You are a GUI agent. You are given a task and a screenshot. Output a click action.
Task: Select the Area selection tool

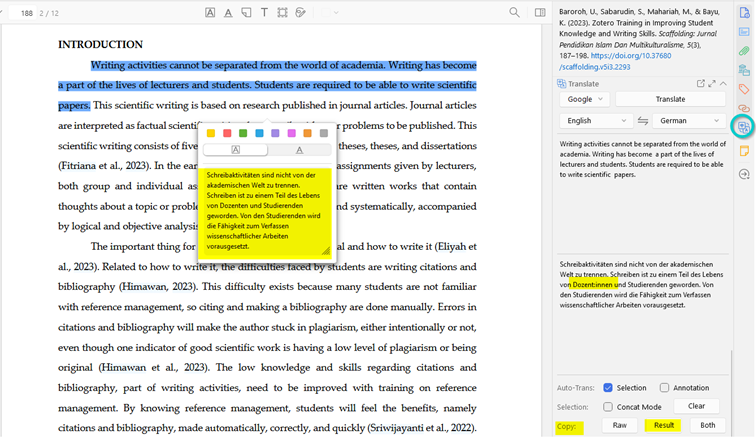pos(283,13)
